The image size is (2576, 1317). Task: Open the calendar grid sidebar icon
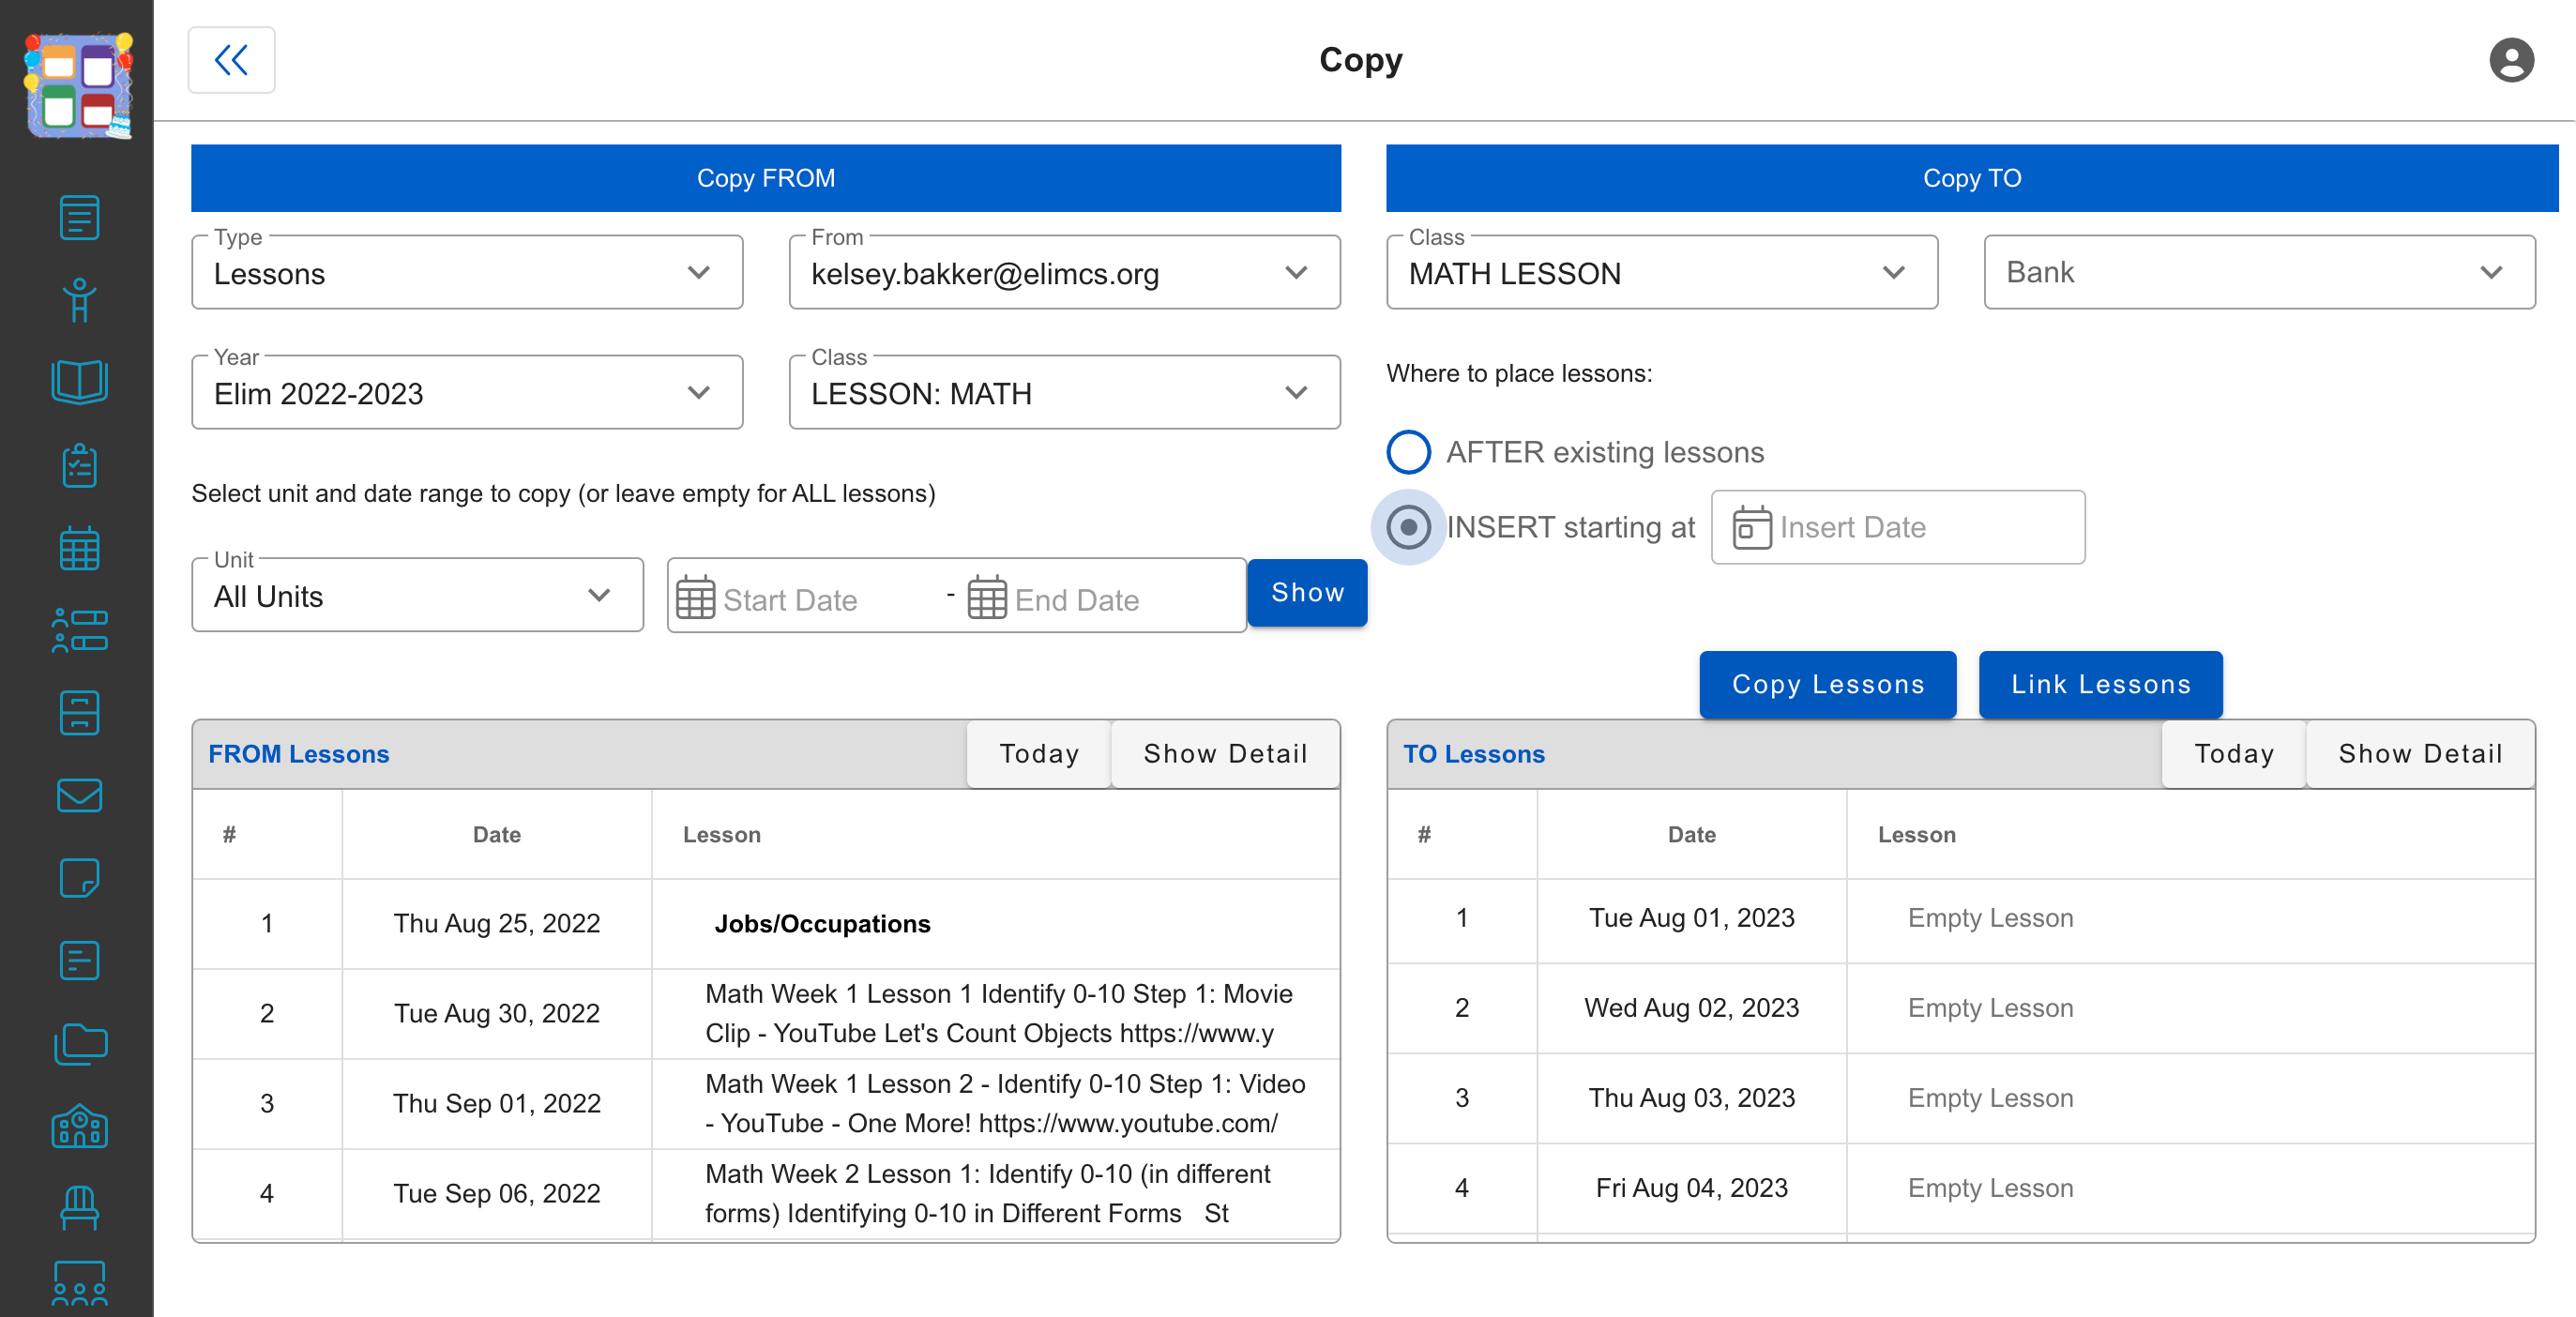tap(79, 548)
